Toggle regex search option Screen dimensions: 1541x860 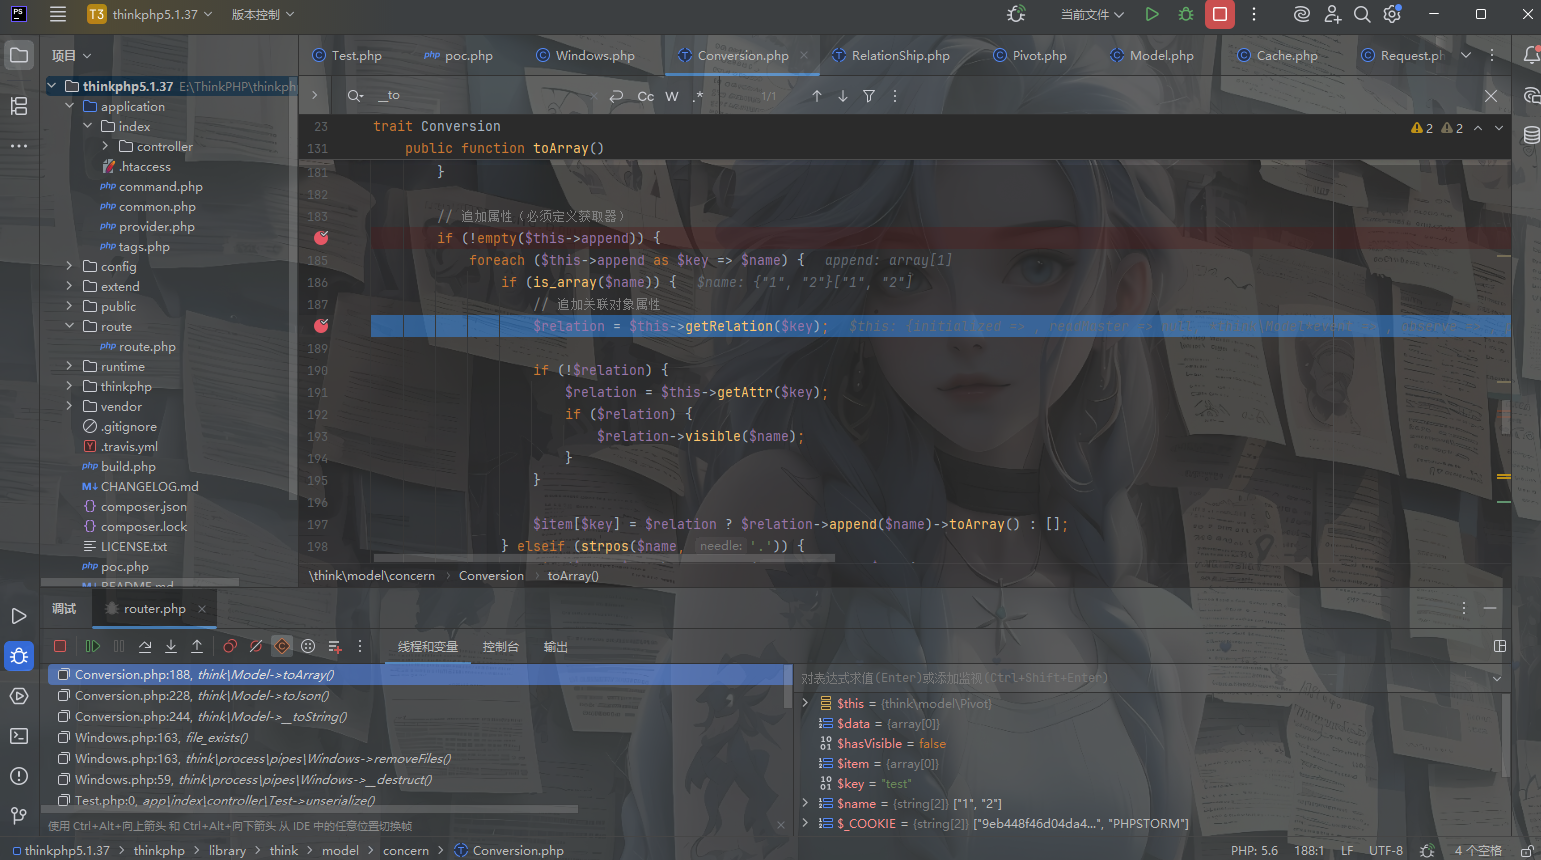click(698, 96)
